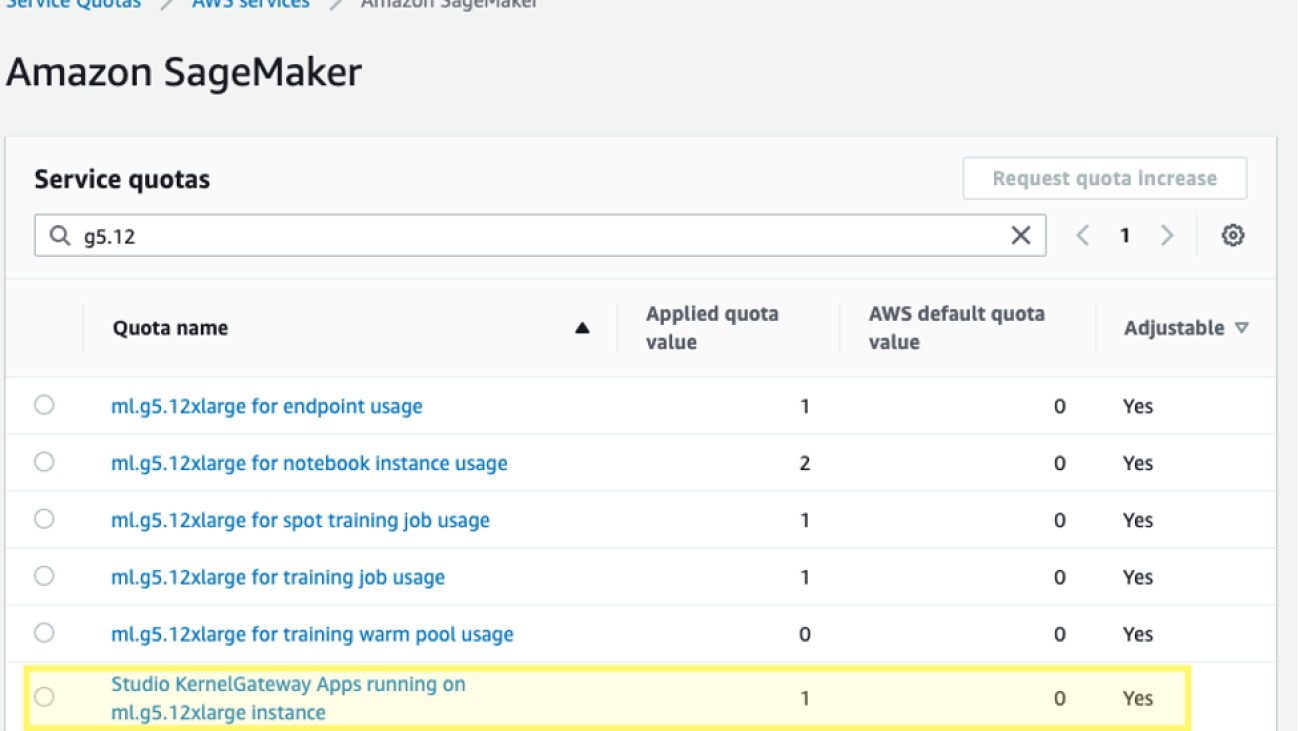This screenshot has height=731, width=1300.
Task: Select radio for spot training job usage
Action: [x=44, y=519]
